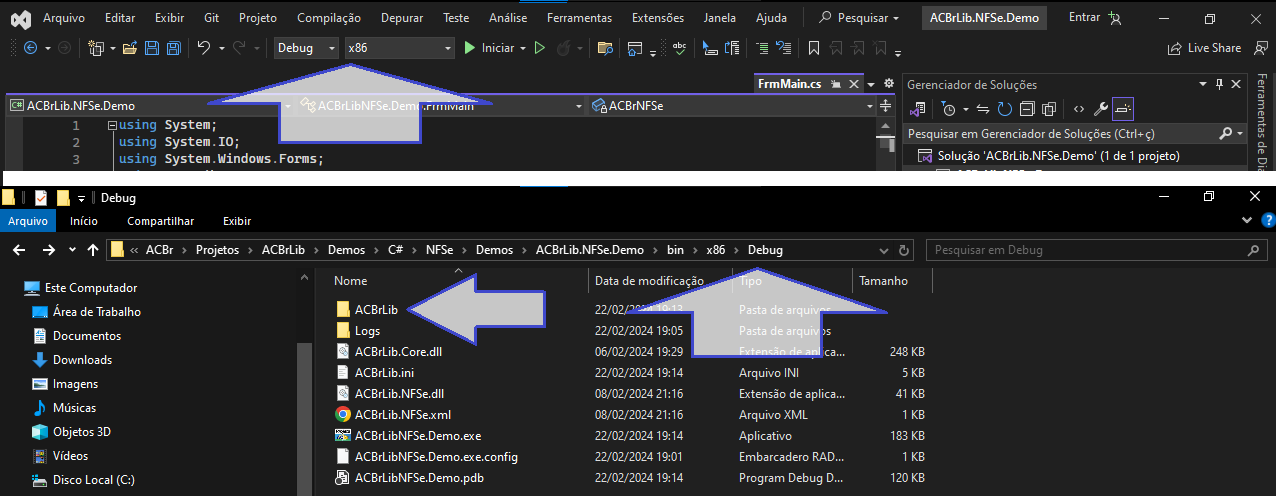Screen dimensions: 1276x496
Task: Click the New Project icon in the toolbar
Action: click(x=96, y=48)
